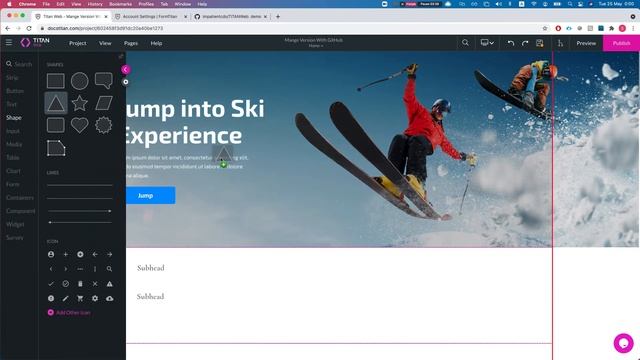Insert the circled checkmark icon
The image size is (640, 360).
click(x=65, y=284)
